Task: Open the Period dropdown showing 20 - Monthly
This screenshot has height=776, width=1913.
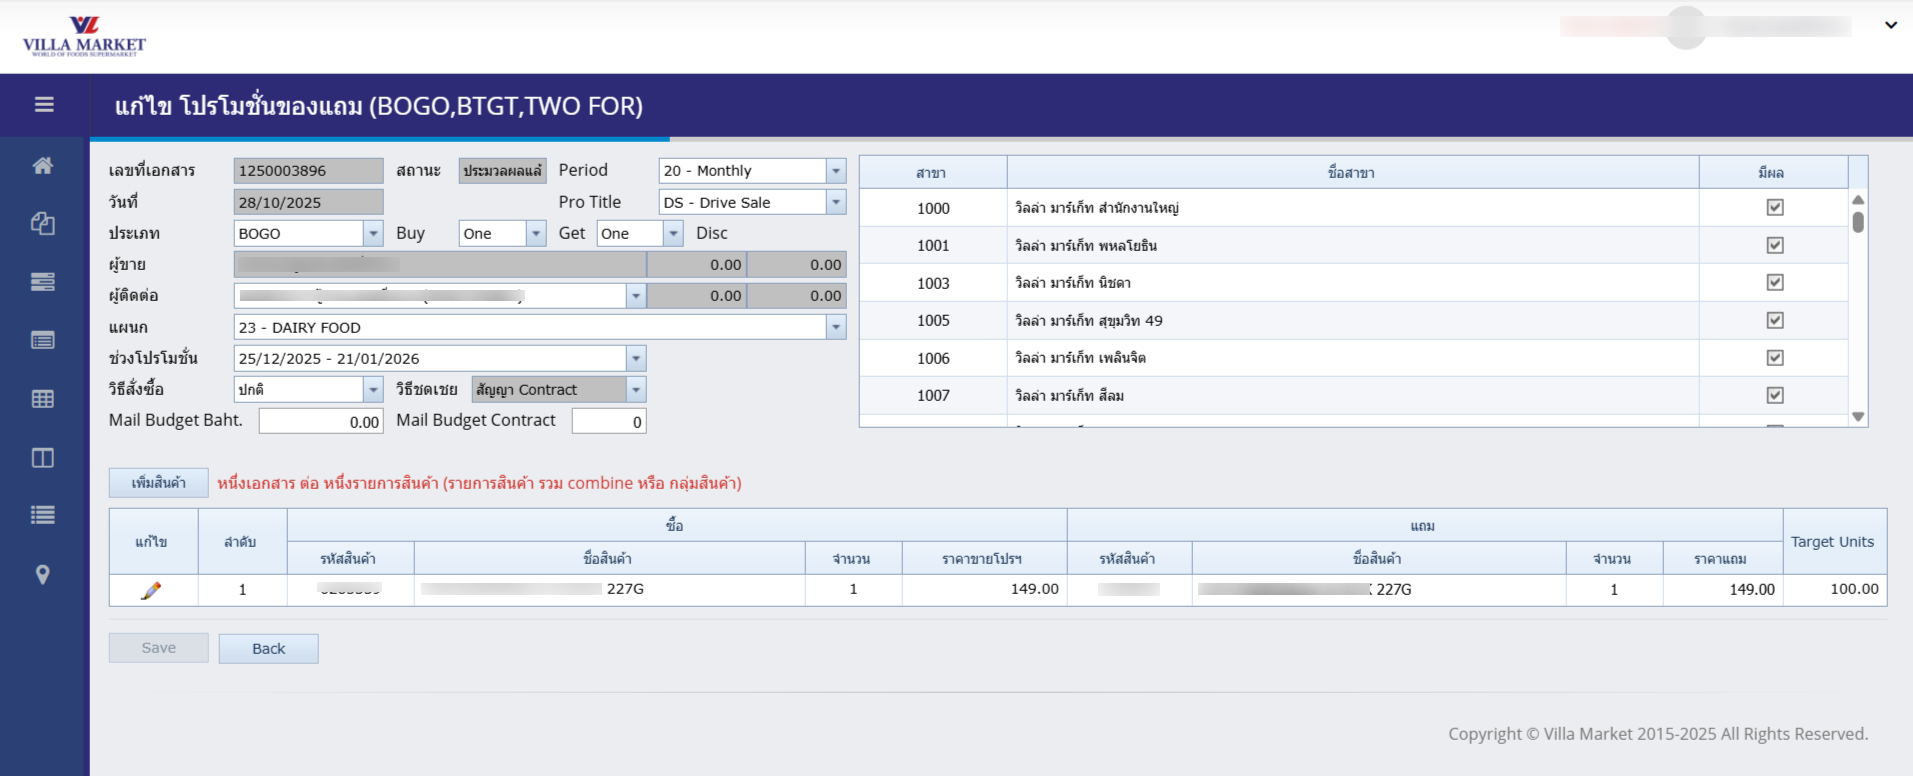Action: [x=836, y=171]
